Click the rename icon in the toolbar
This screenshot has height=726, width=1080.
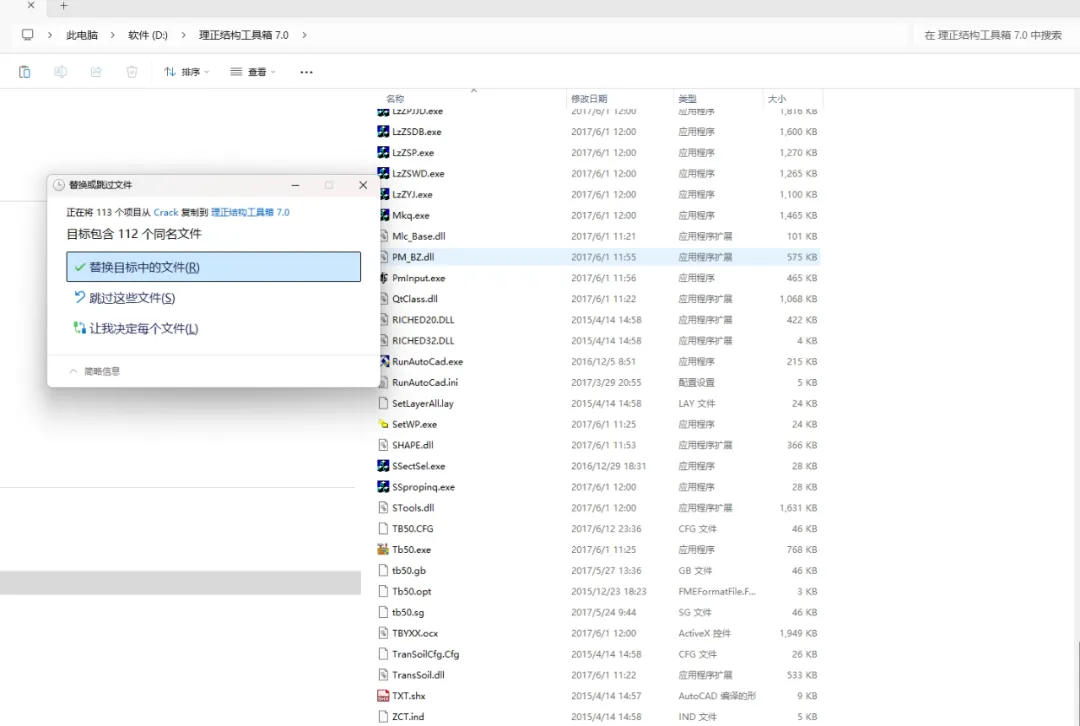(61, 72)
